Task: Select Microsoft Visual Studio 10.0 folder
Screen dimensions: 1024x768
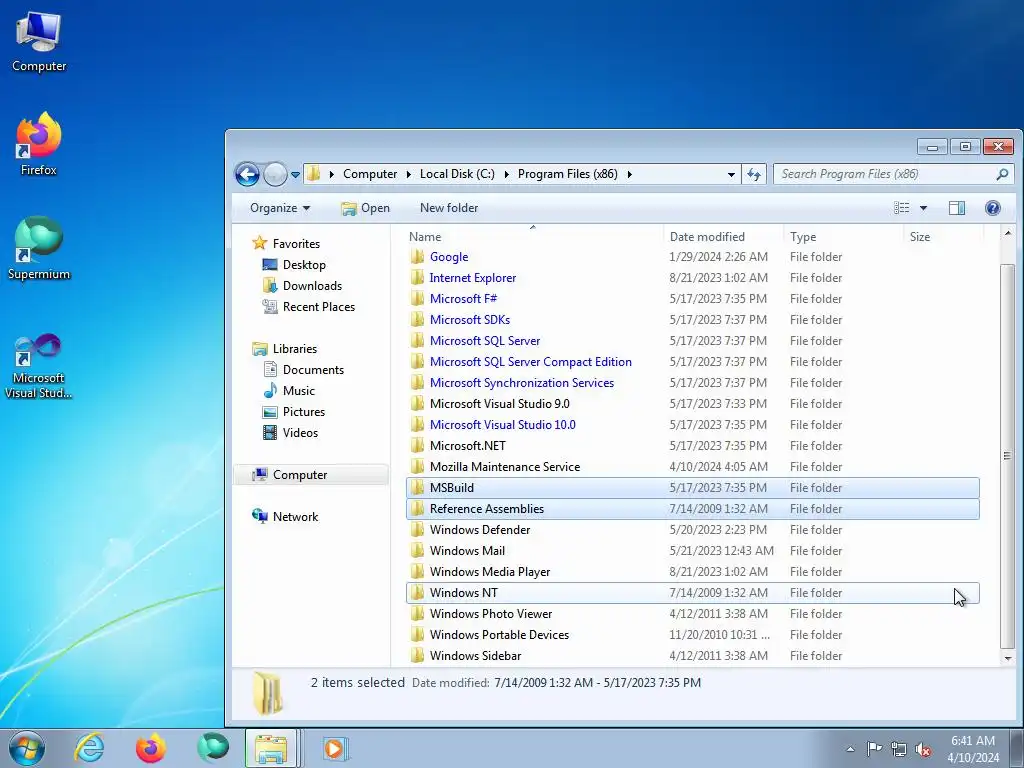Action: [x=502, y=424]
